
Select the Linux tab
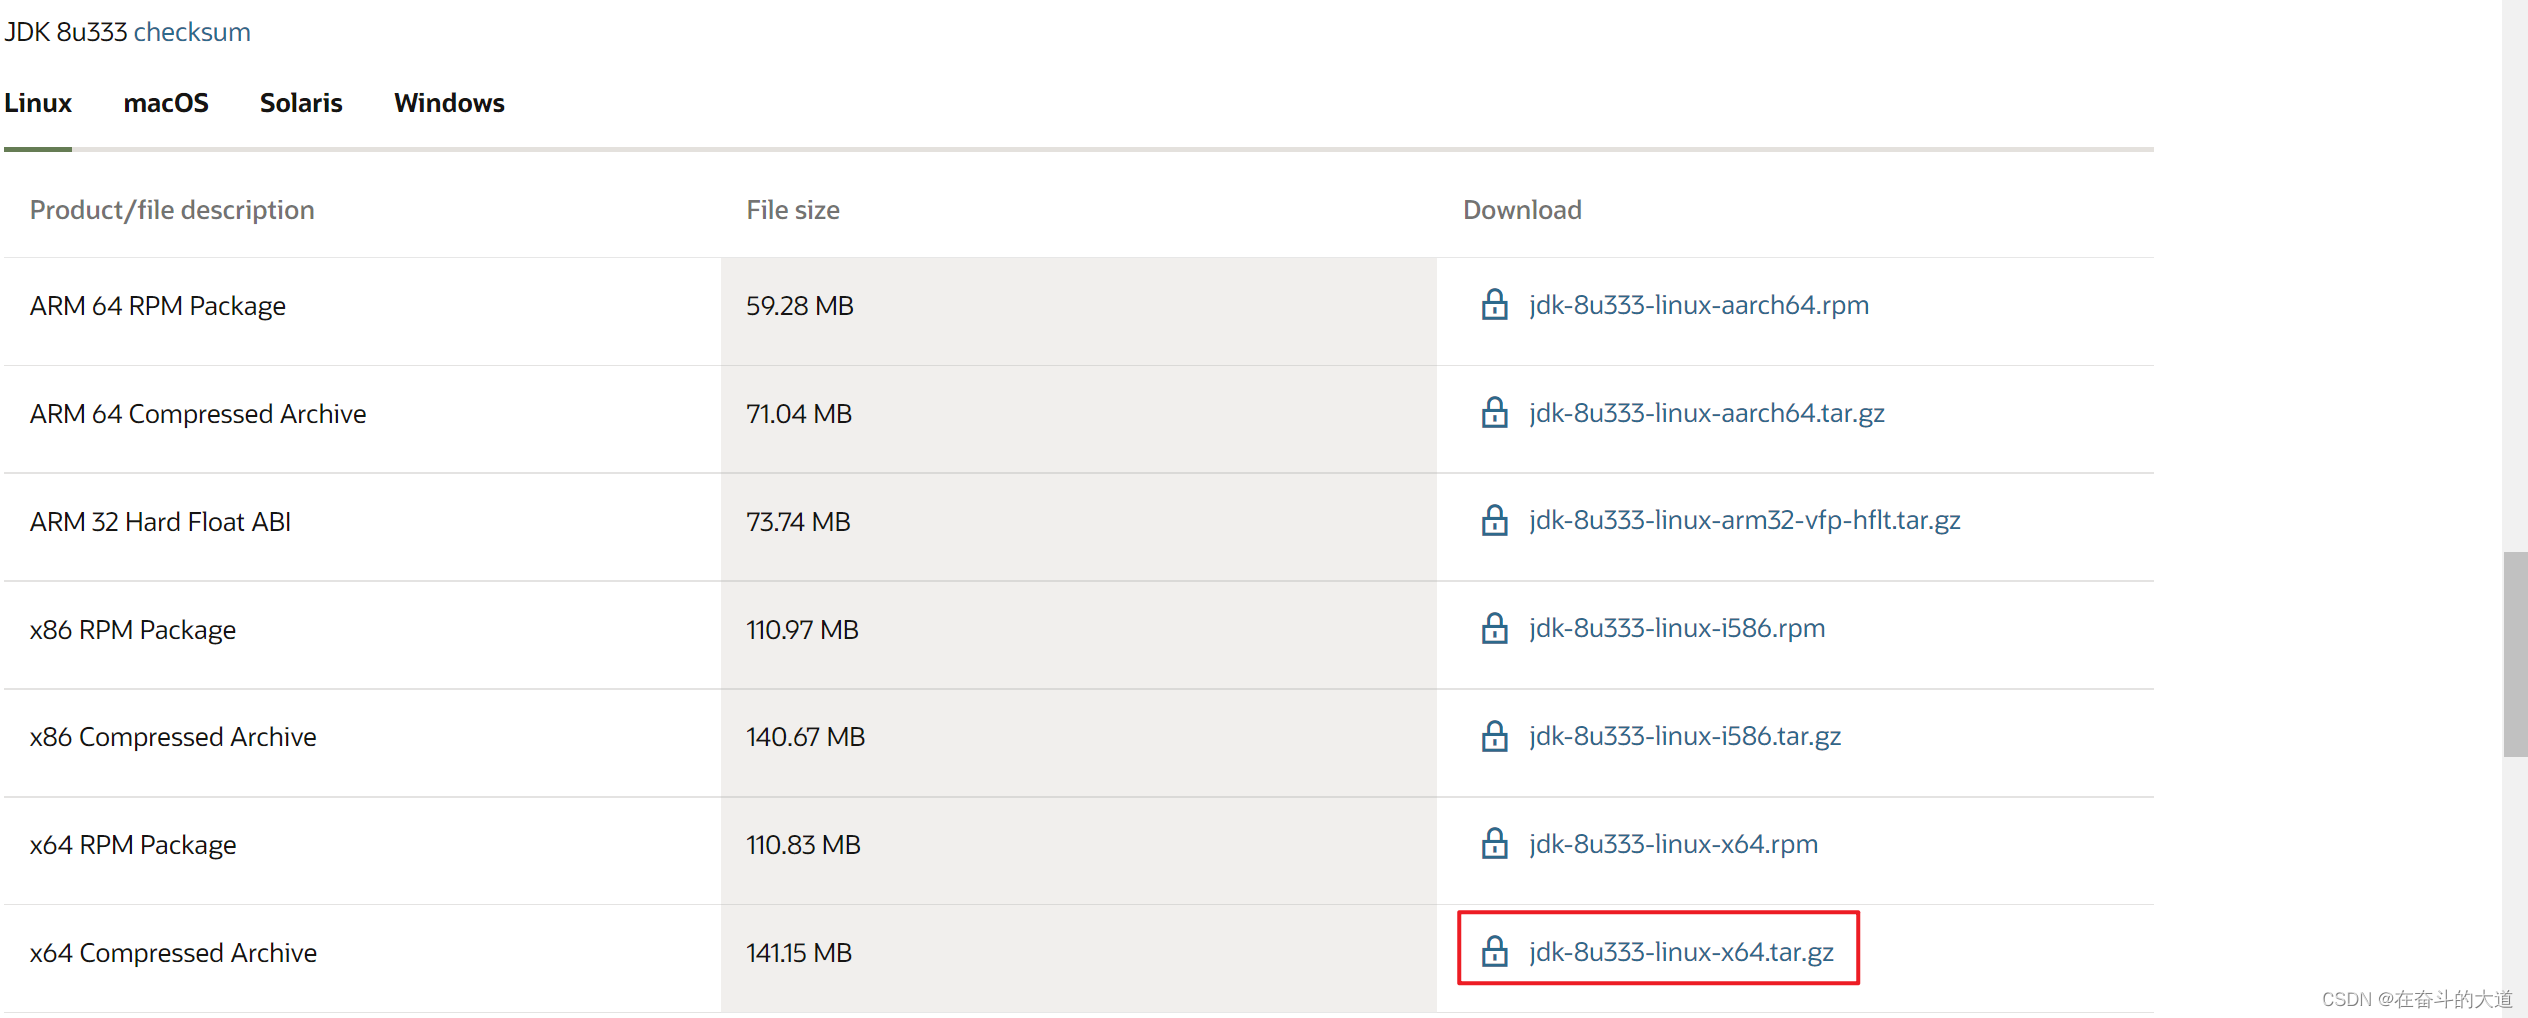[38, 103]
